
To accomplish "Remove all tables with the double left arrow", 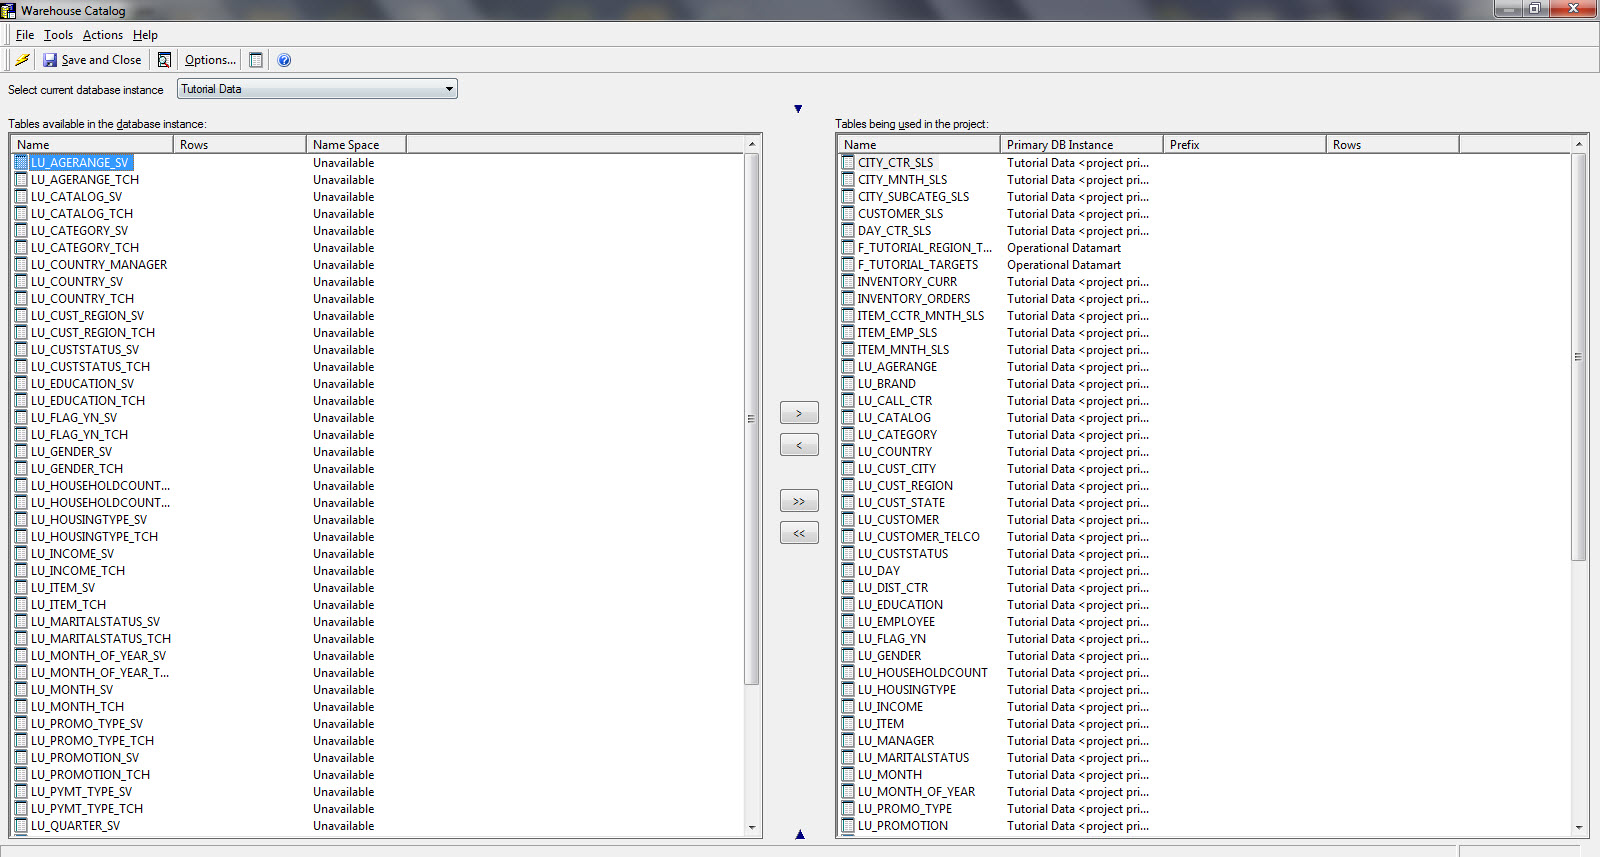I will (x=799, y=533).
